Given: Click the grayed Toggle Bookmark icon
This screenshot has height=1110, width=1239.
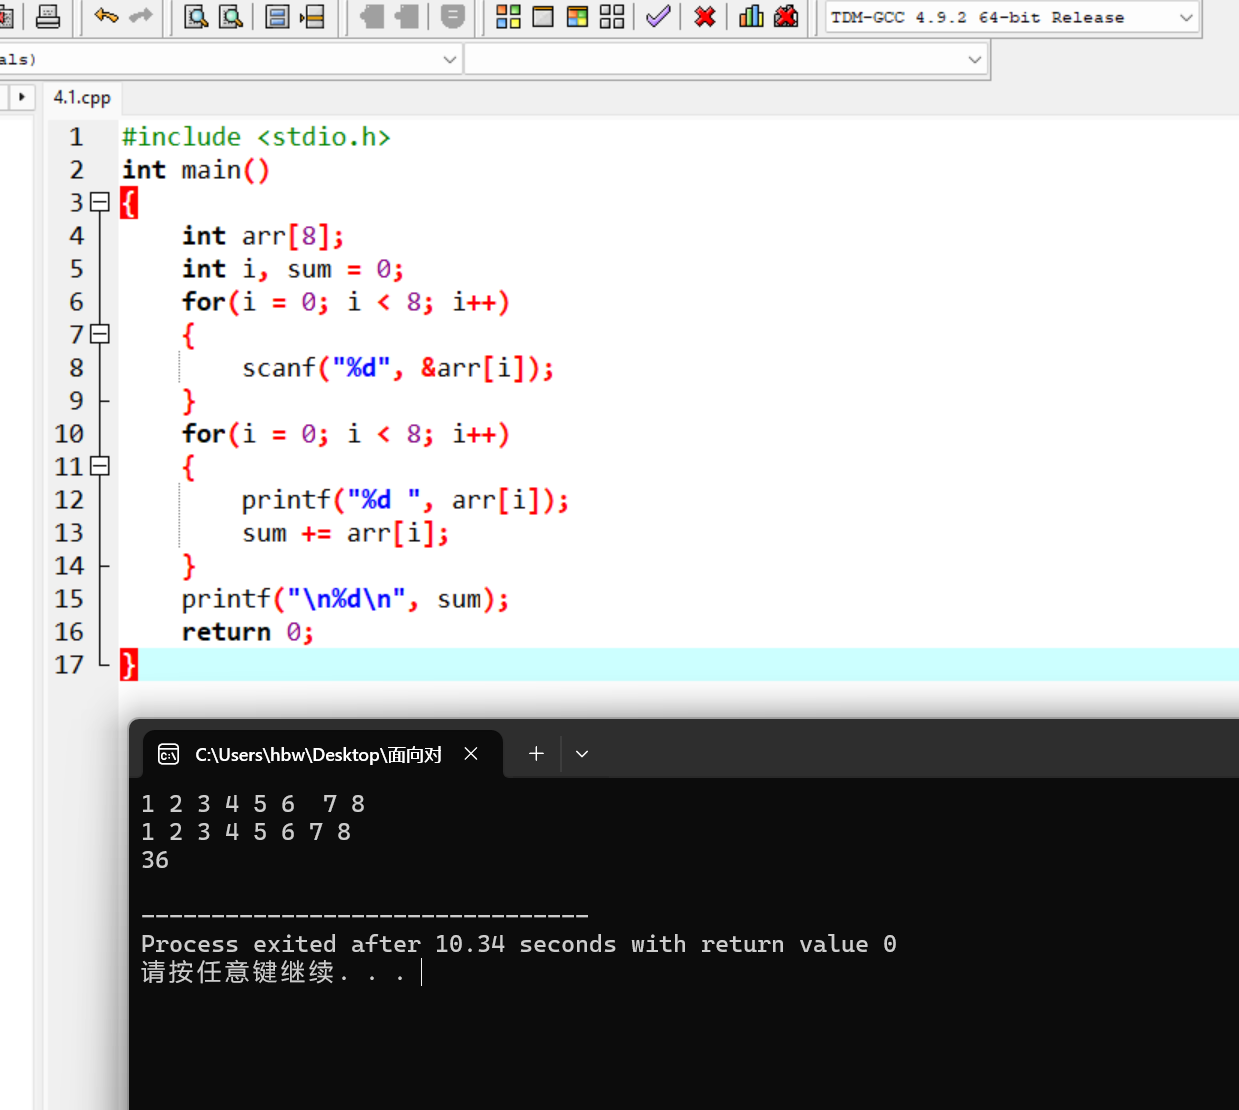Looking at the screenshot, I should click(x=407, y=16).
